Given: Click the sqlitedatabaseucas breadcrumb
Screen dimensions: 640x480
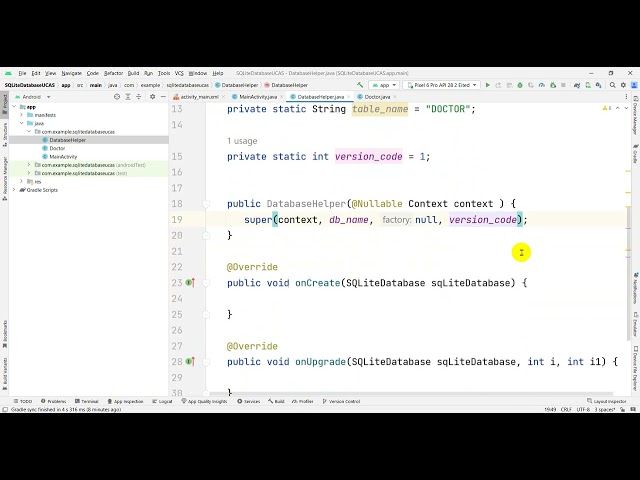Looking at the screenshot, I should [187, 85].
